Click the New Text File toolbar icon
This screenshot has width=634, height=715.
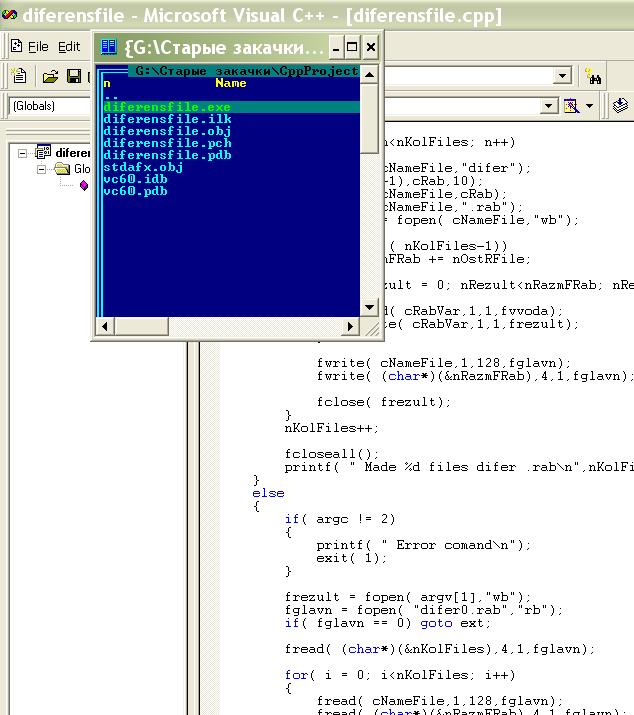click(18, 77)
